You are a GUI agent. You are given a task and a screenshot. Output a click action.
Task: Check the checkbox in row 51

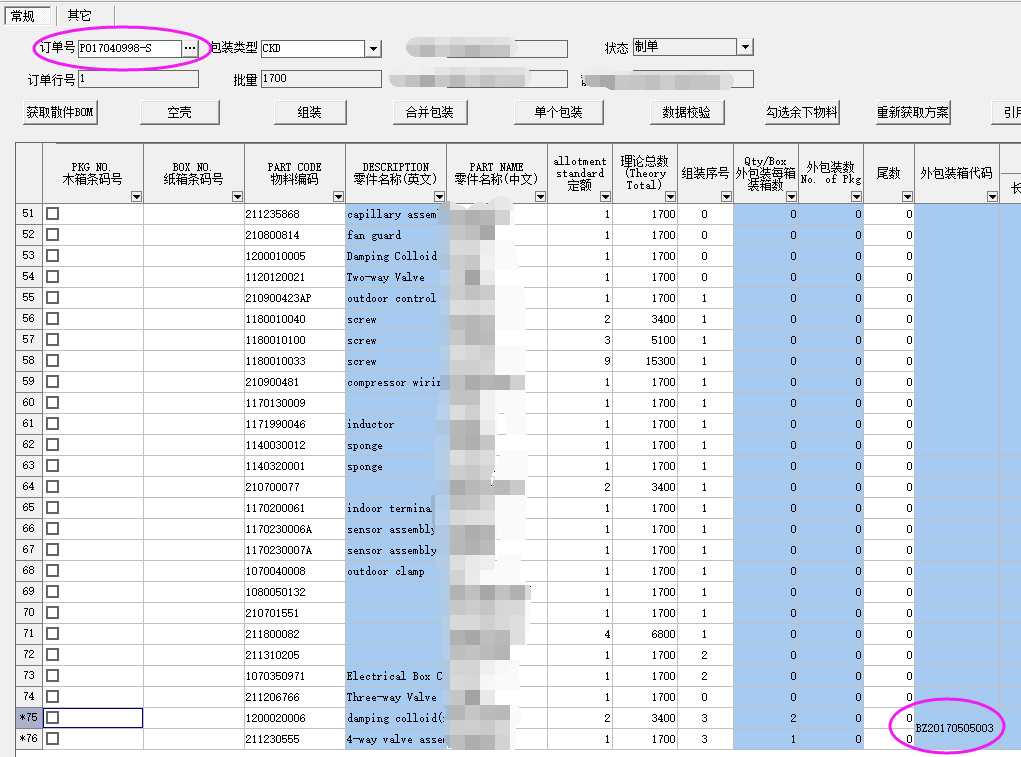click(x=53, y=213)
